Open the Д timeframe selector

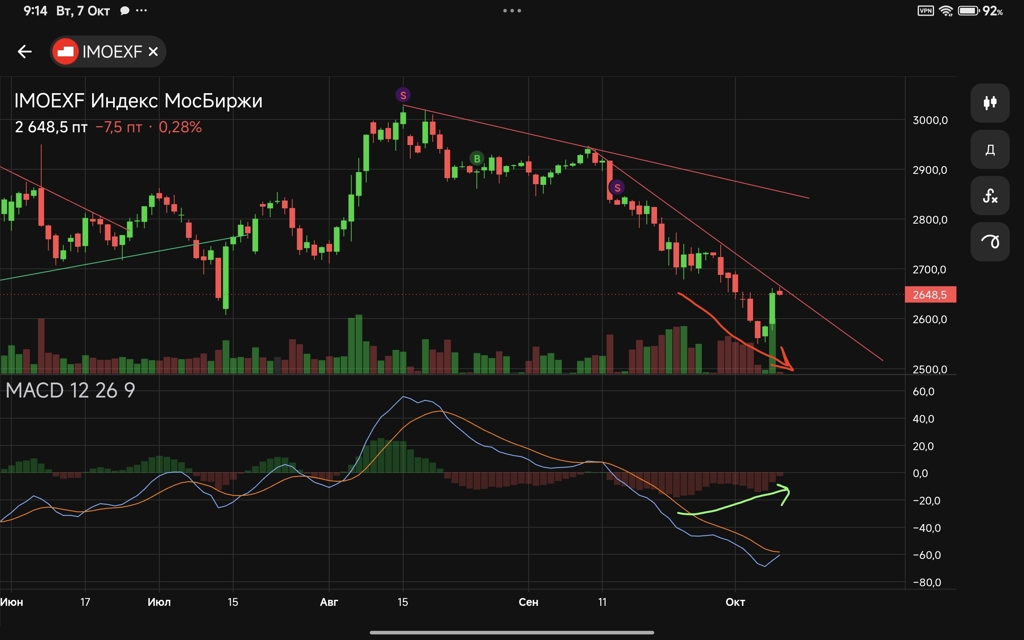click(x=990, y=149)
